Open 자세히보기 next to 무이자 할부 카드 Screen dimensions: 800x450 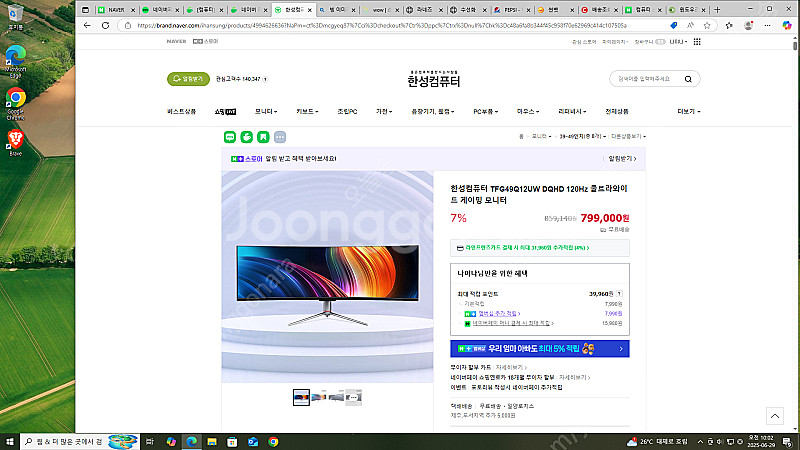click(511, 367)
